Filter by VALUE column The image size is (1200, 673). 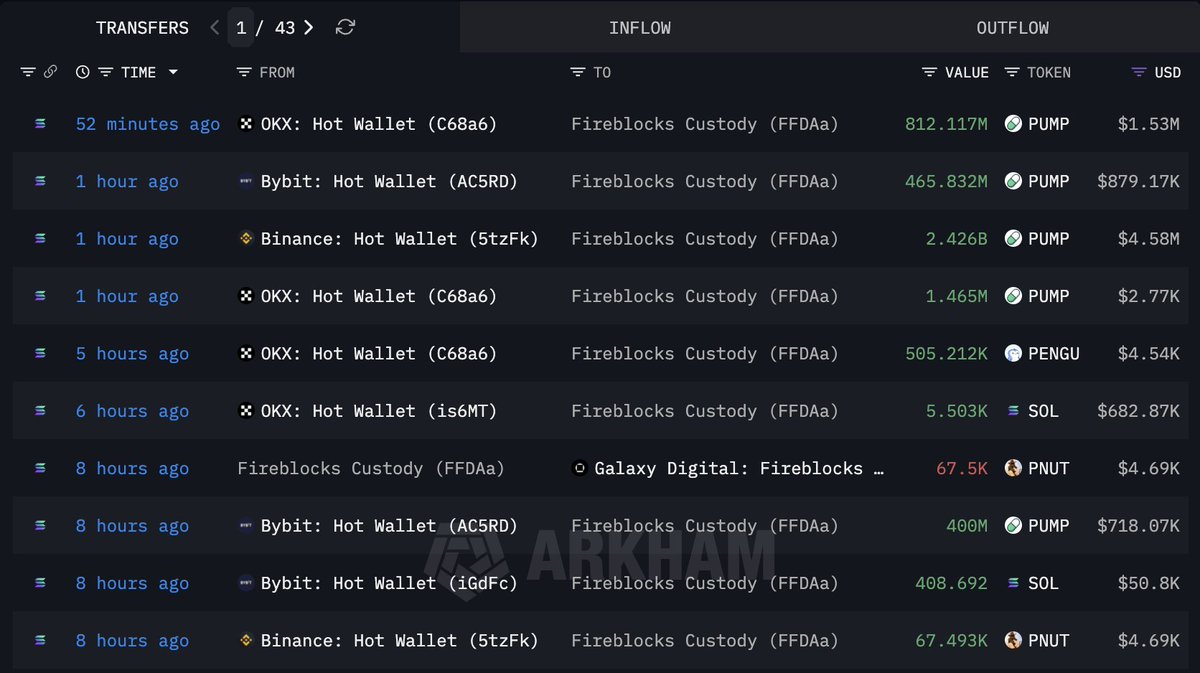click(x=930, y=72)
